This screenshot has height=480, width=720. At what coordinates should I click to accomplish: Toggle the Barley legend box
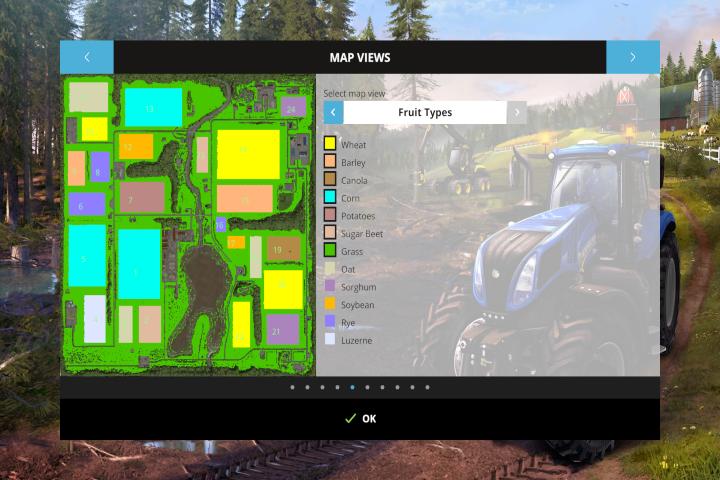click(330, 162)
